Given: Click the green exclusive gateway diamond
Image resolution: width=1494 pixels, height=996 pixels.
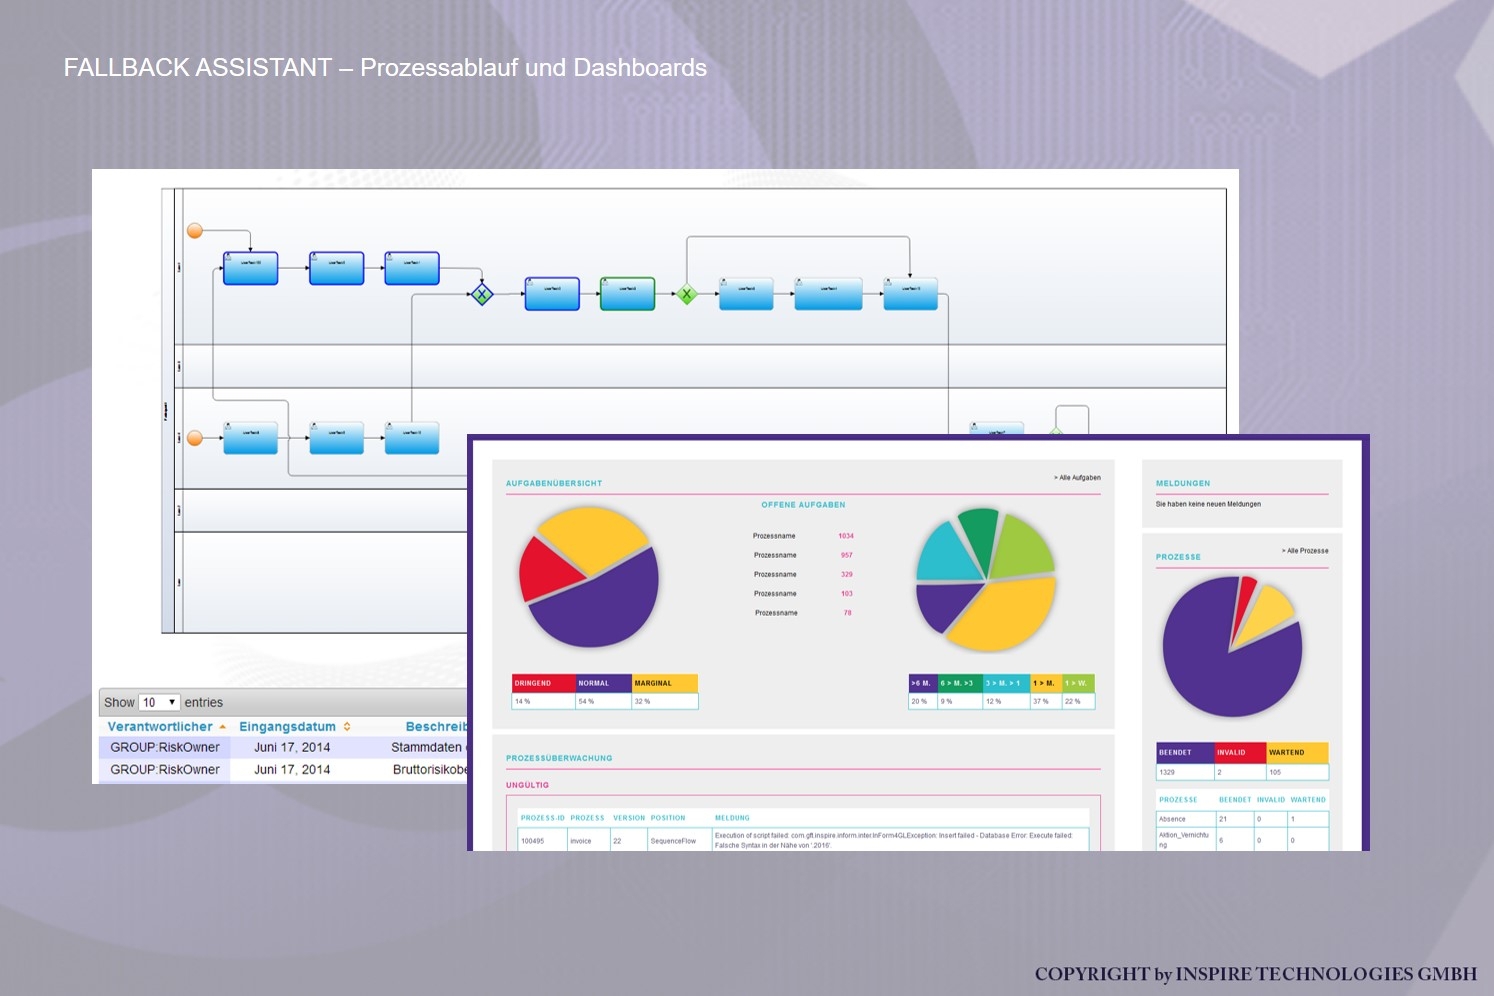Looking at the screenshot, I should pos(687,294).
